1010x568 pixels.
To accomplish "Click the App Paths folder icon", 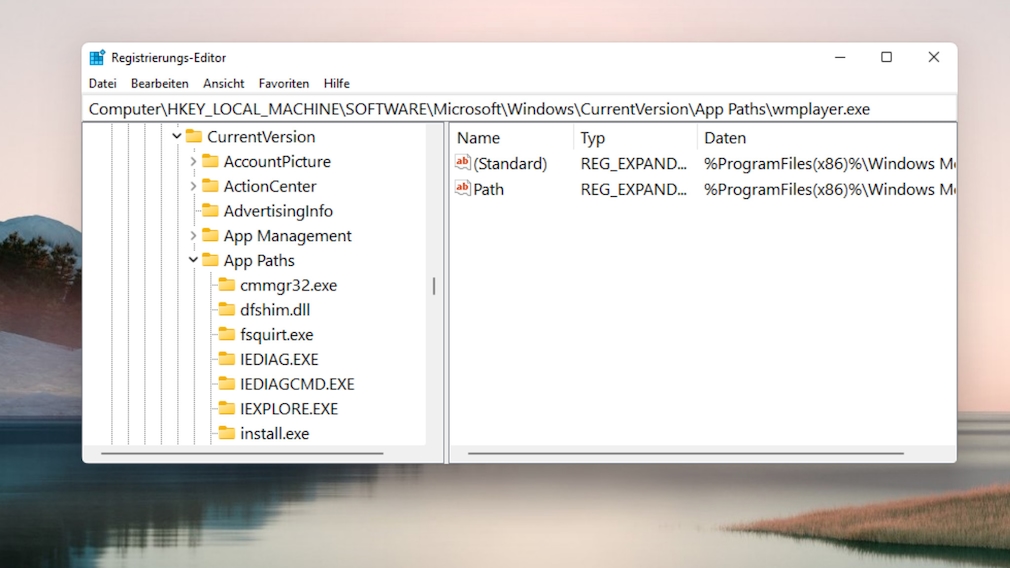I will click(210, 260).
